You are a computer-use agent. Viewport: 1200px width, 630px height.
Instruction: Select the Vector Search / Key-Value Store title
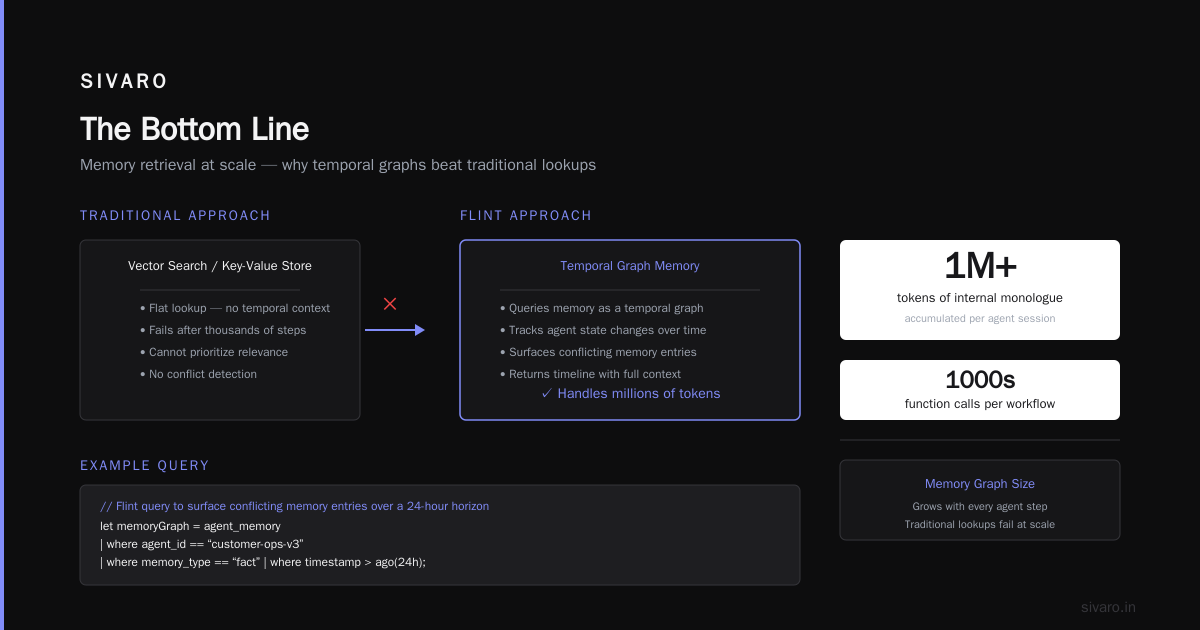(220, 266)
